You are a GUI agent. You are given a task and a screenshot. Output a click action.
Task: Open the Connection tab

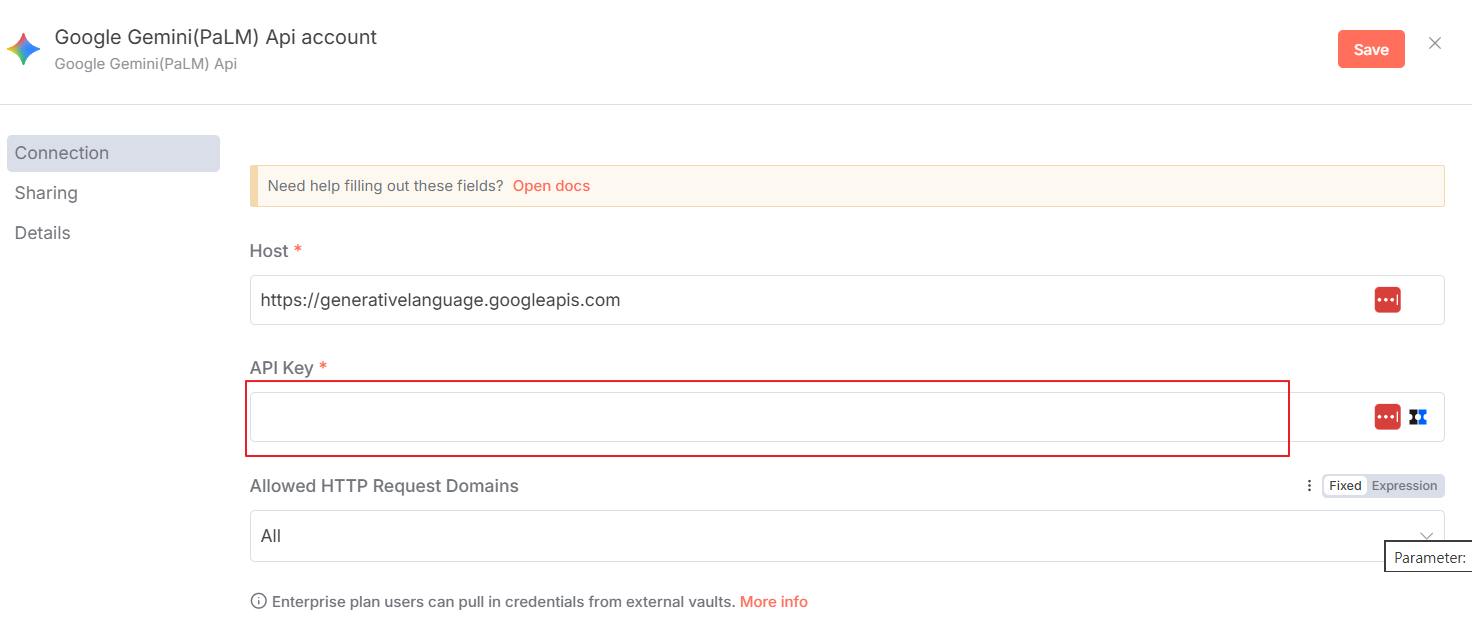[113, 153]
